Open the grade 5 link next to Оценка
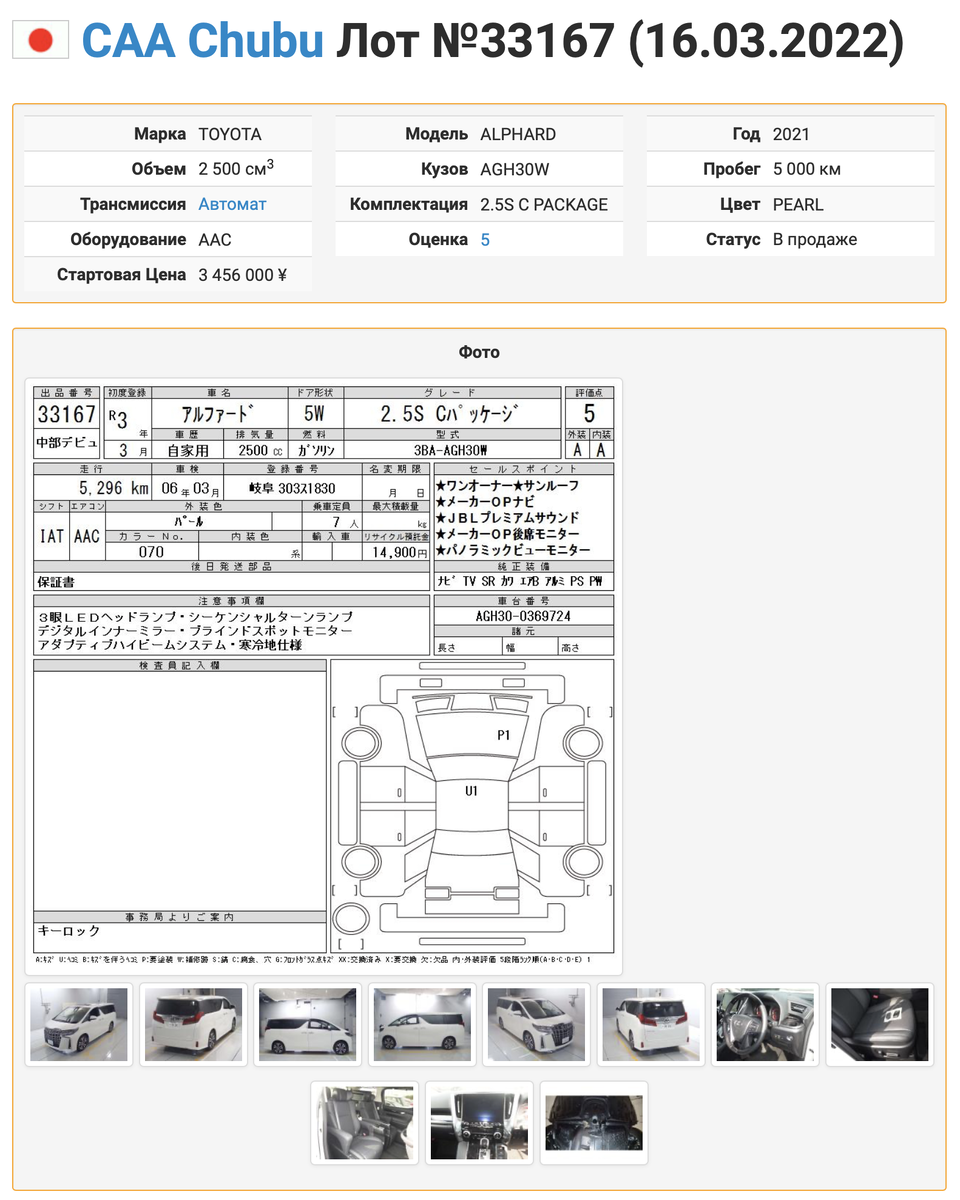 [485, 239]
